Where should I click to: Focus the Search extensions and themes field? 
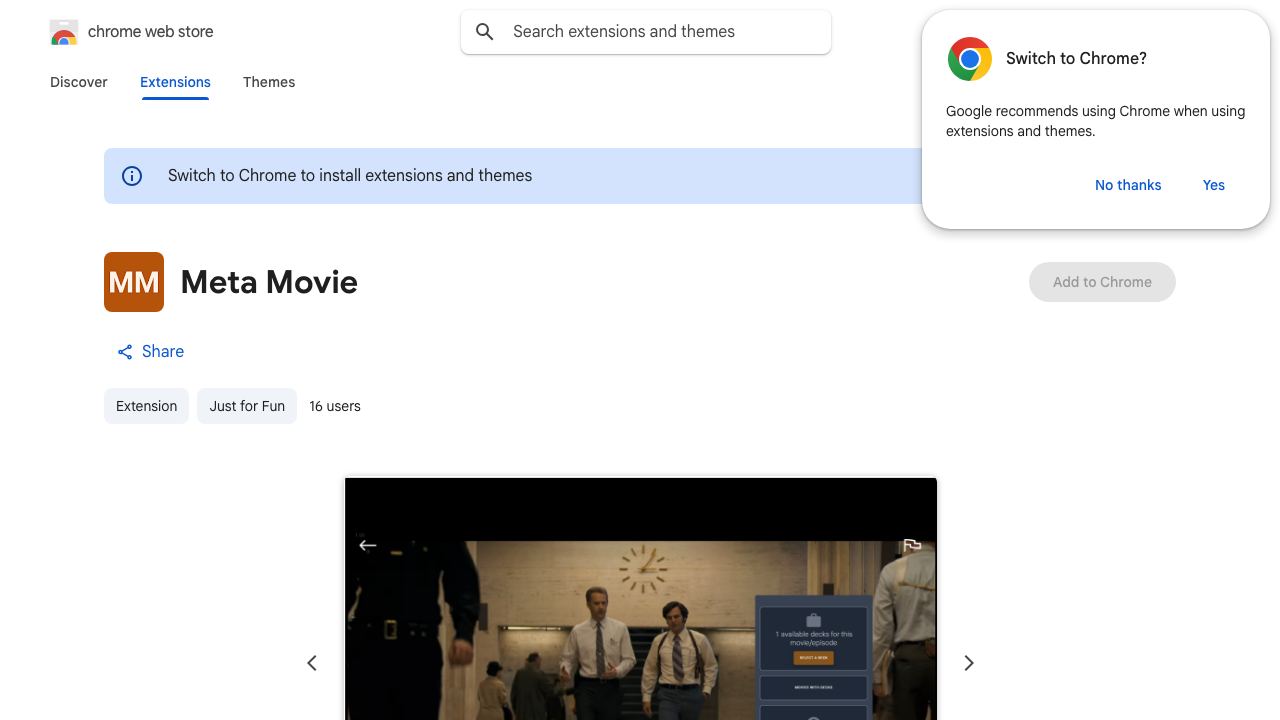[646, 32]
